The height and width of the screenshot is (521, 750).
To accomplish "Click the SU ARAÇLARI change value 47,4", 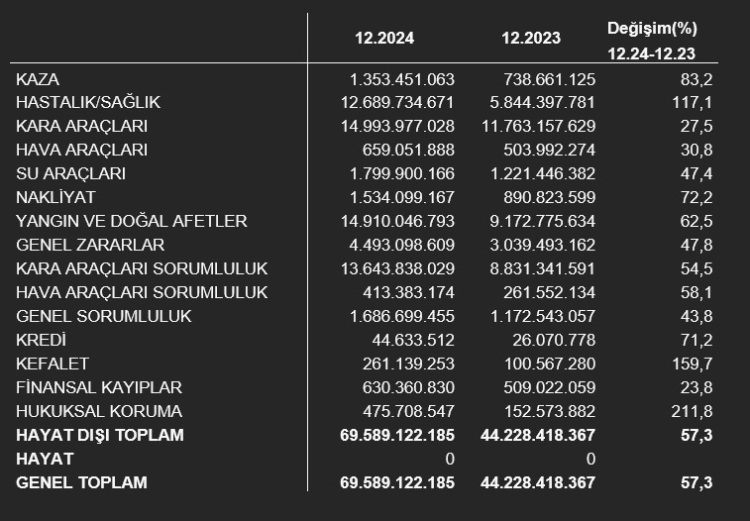I will [x=696, y=174].
